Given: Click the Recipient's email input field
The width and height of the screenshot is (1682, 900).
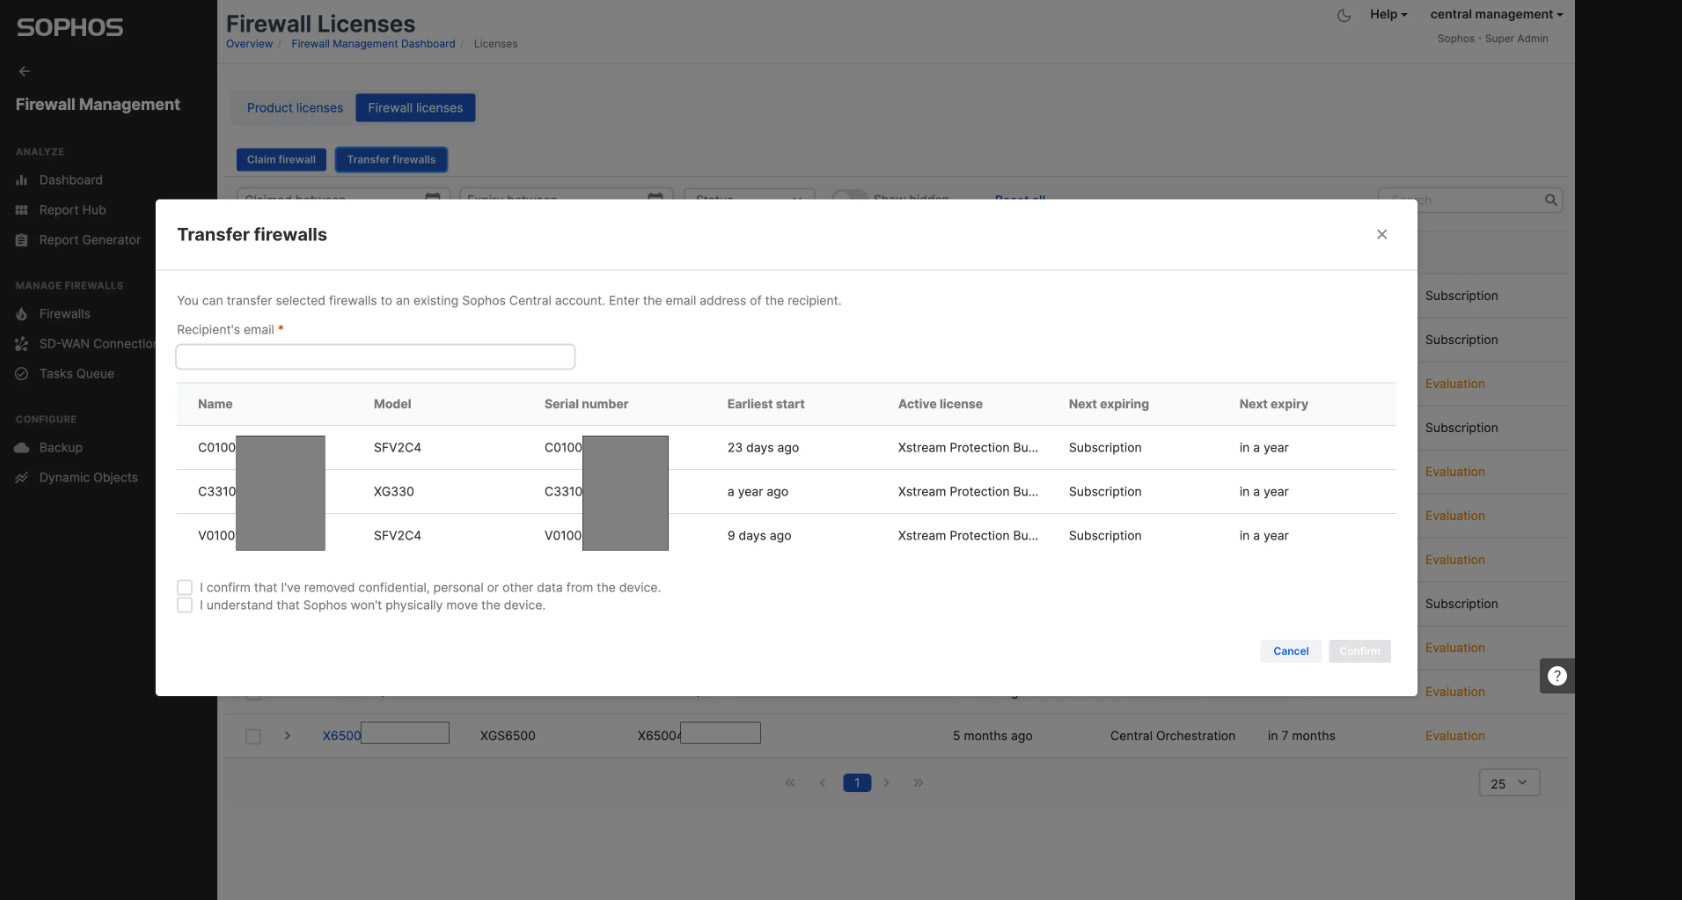Looking at the screenshot, I should tap(375, 356).
